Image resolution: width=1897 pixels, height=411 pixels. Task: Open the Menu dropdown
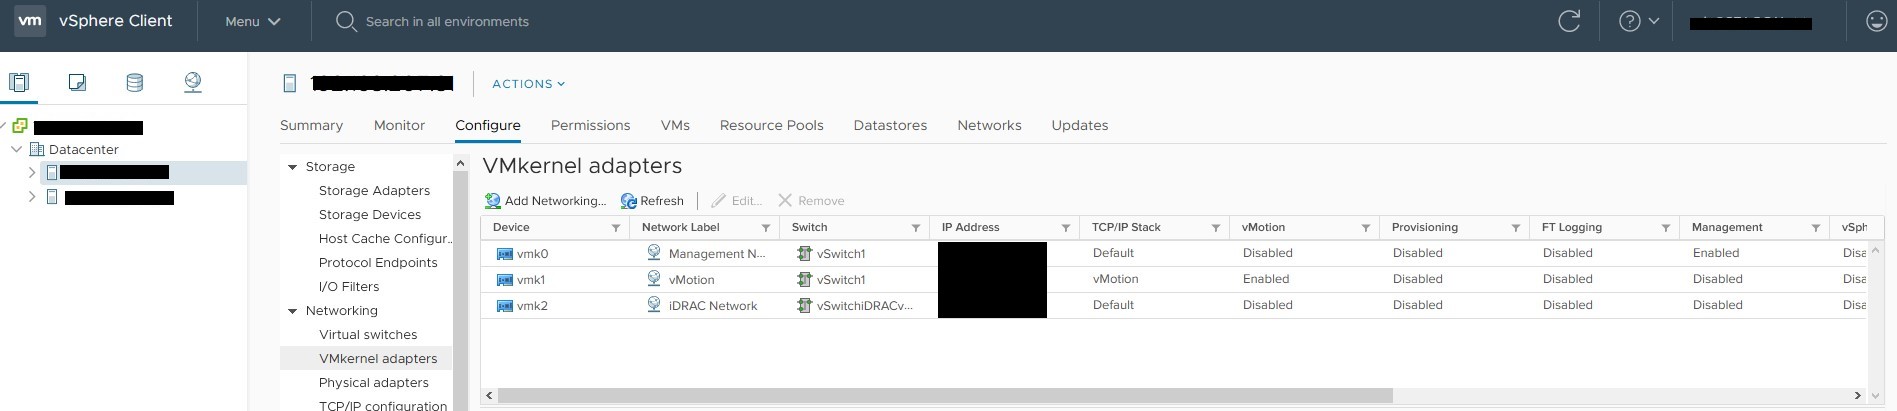point(252,21)
